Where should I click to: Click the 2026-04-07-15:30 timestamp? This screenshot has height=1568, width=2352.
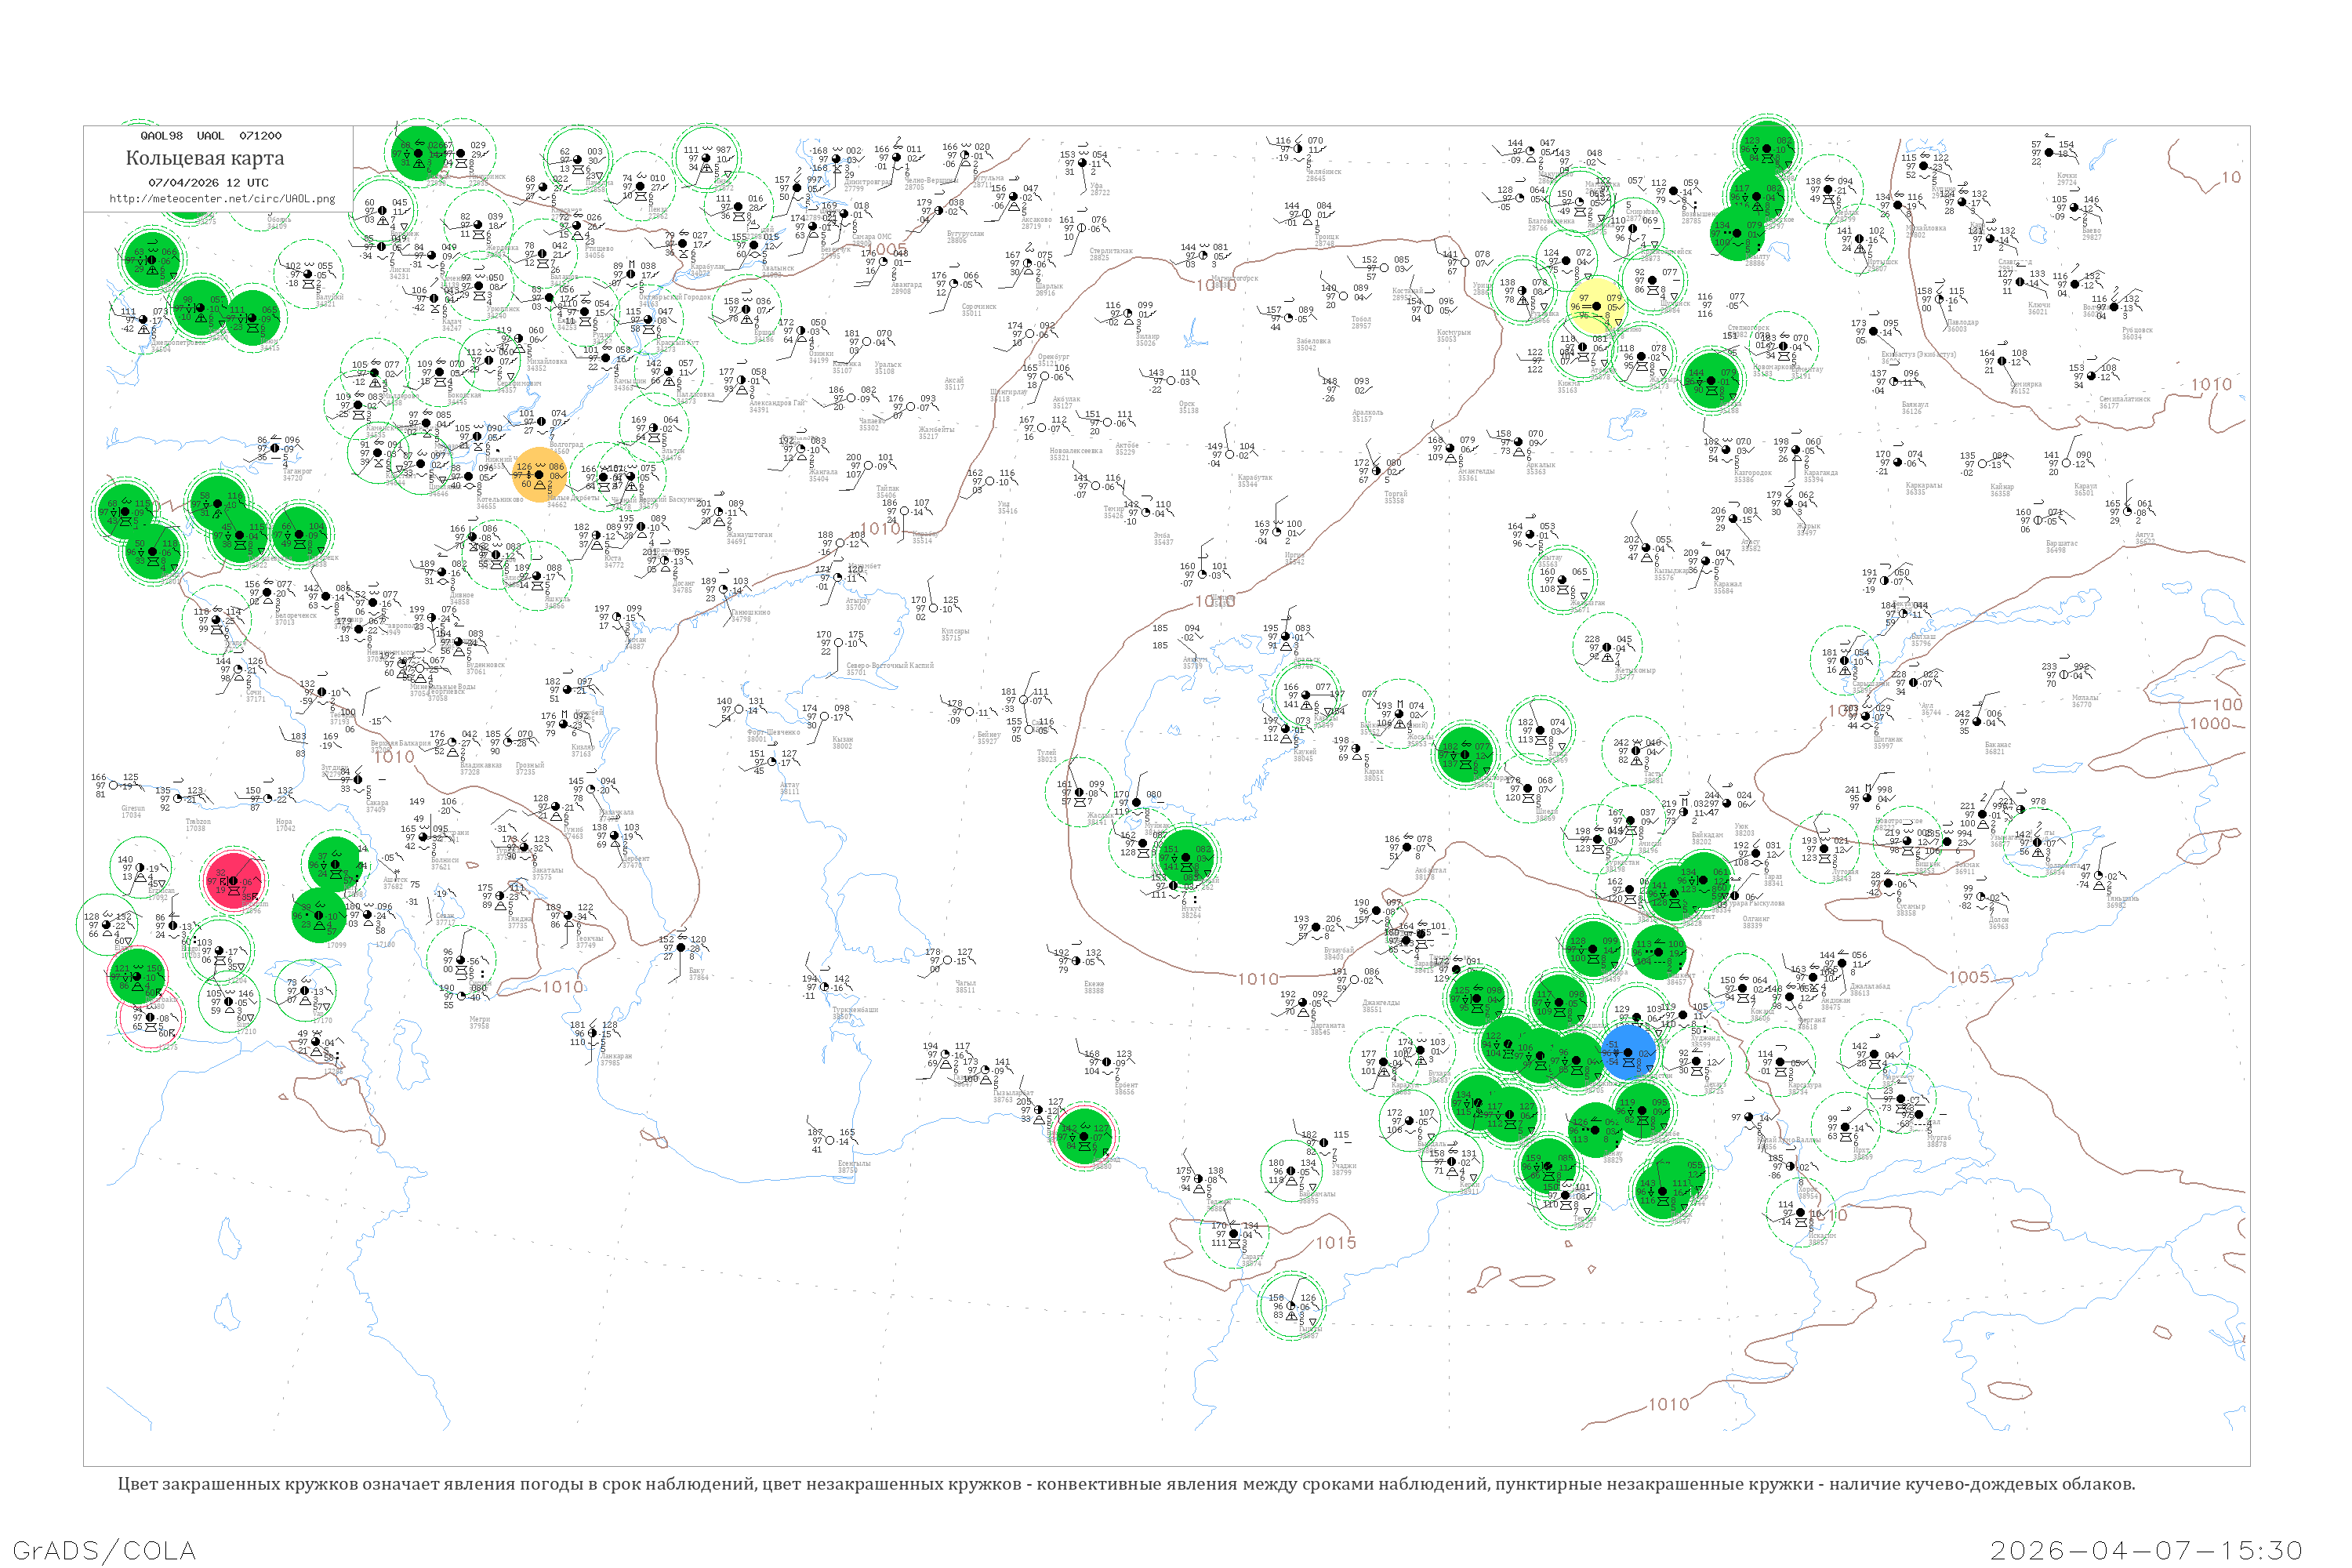(x=2146, y=1550)
